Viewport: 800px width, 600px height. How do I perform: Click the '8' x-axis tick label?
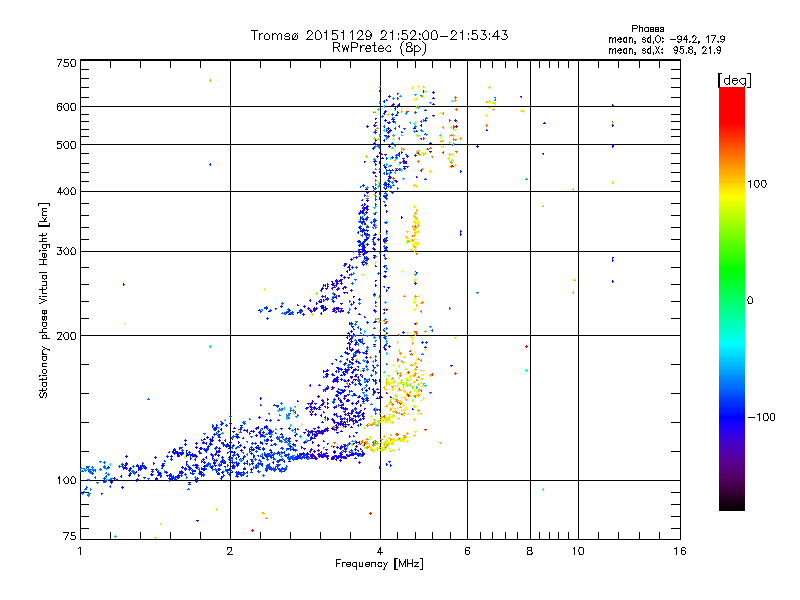pyautogui.click(x=530, y=551)
